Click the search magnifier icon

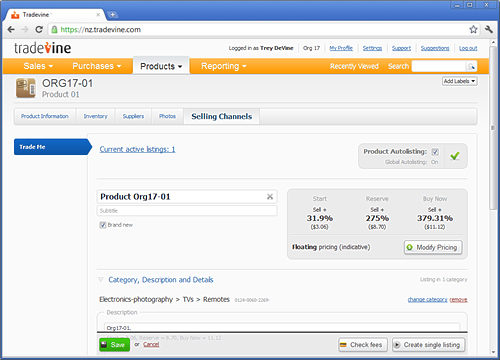(x=471, y=66)
